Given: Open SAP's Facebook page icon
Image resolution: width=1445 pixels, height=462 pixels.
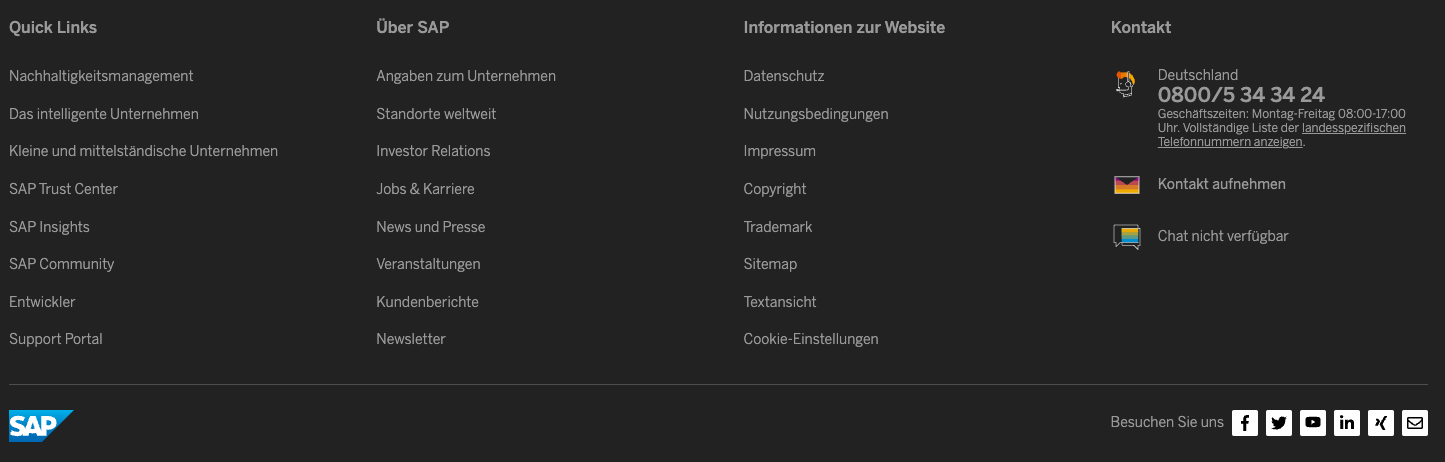Looking at the screenshot, I should (1244, 423).
